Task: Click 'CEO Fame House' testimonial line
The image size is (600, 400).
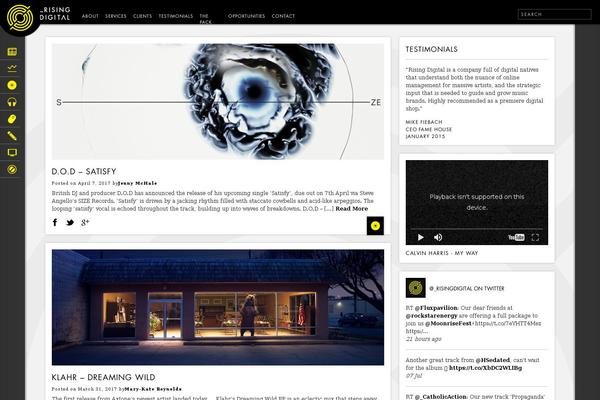Action: tap(429, 129)
